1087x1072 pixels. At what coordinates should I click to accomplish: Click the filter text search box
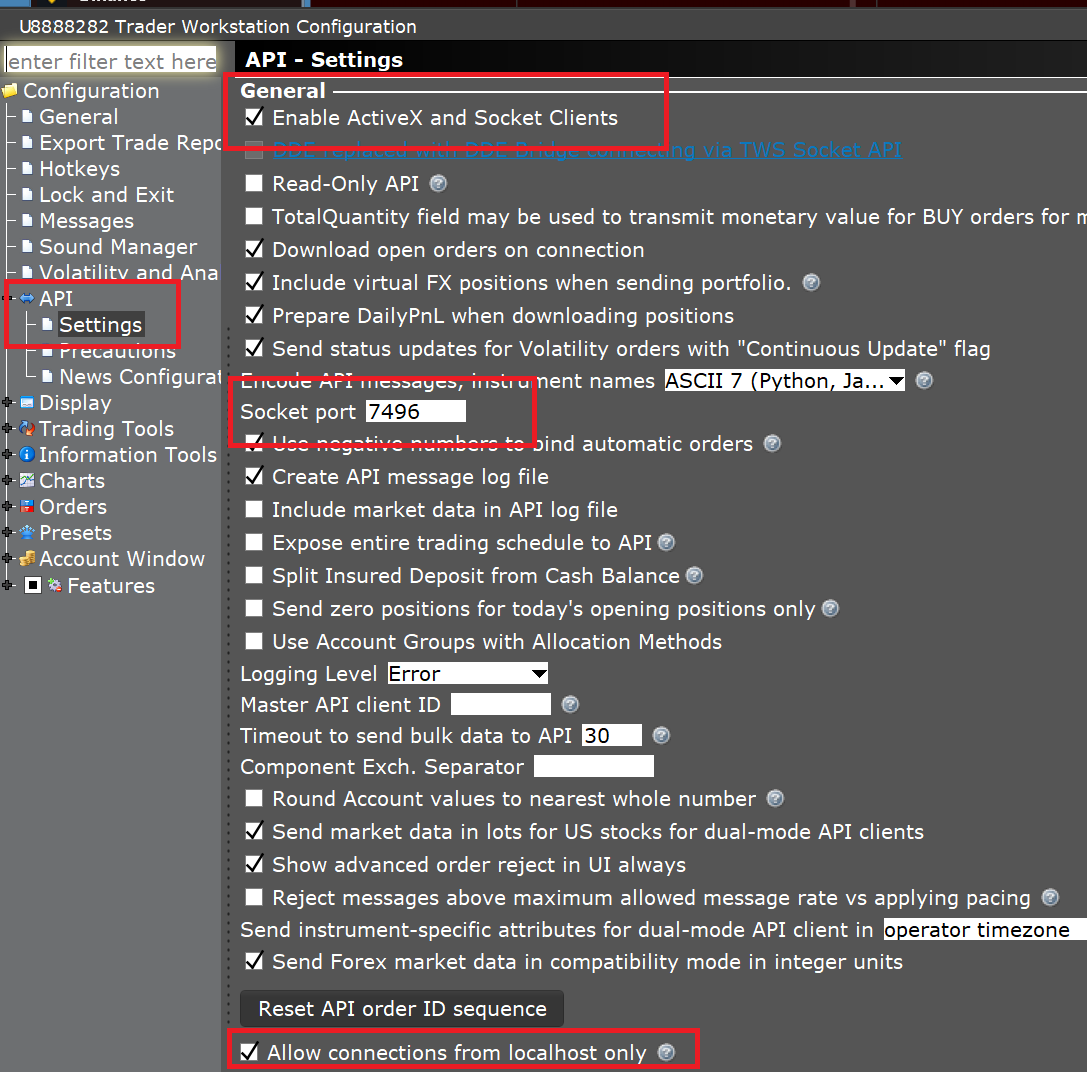(112, 61)
